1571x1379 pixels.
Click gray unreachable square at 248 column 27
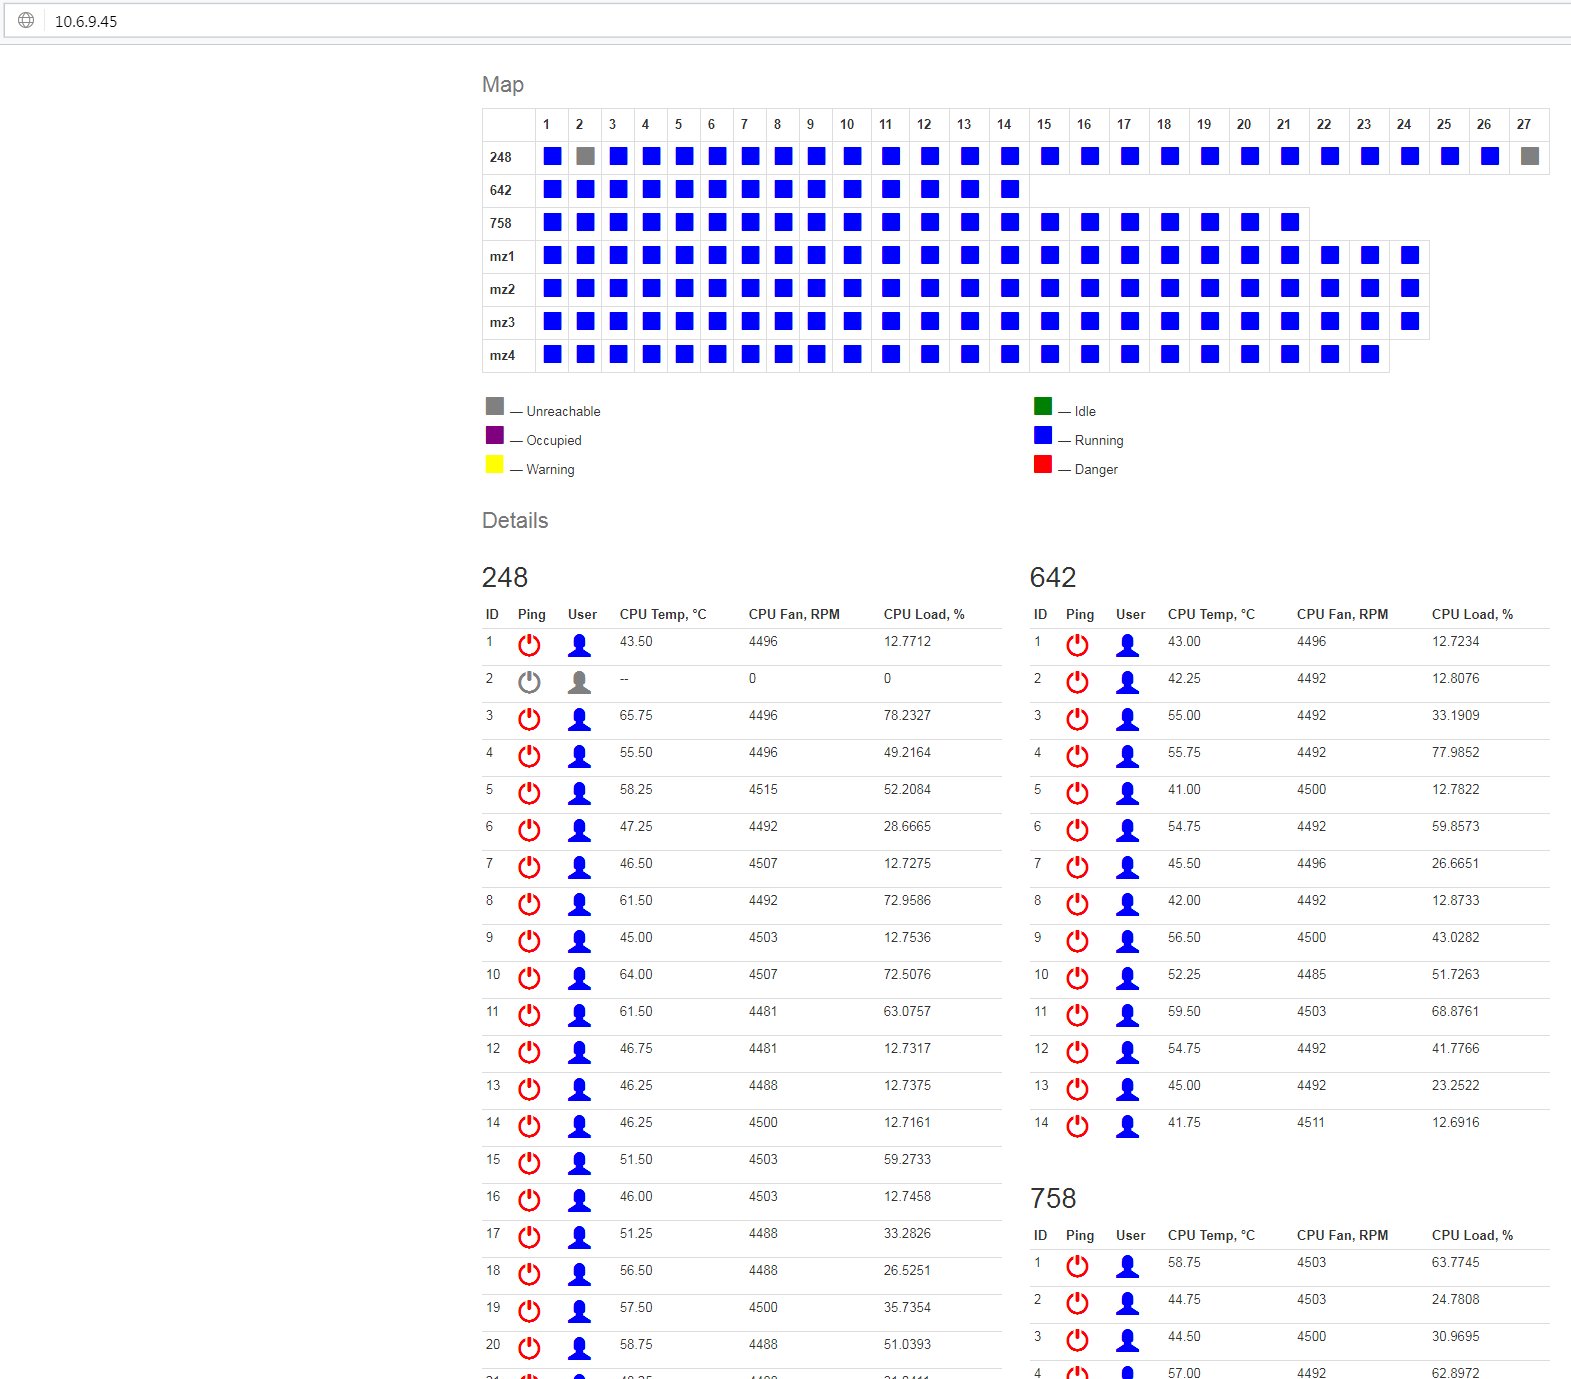point(1529,156)
